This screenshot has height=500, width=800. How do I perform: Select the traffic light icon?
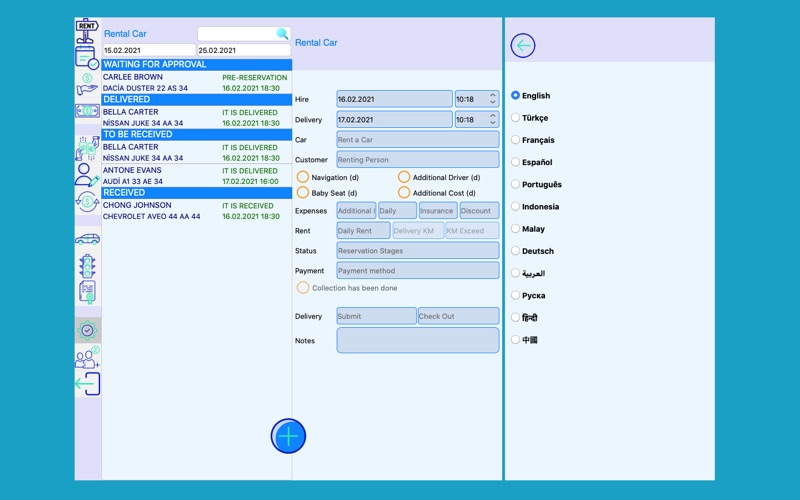coord(87,266)
